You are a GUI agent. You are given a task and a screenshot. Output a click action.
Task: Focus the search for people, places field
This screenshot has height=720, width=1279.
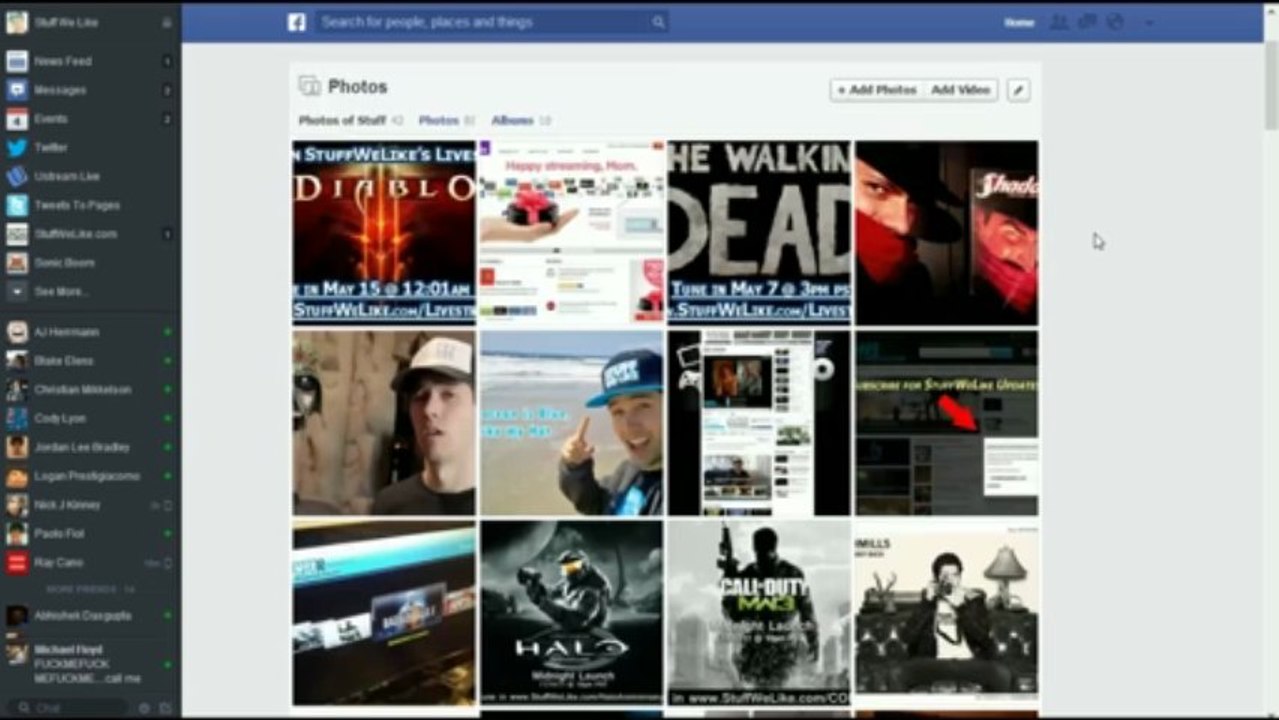pos(492,22)
